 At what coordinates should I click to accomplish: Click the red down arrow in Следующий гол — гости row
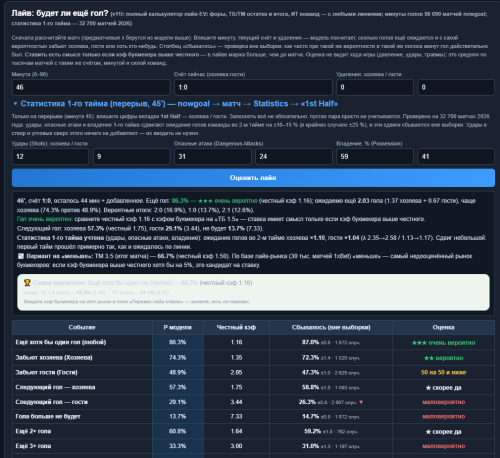point(361,402)
